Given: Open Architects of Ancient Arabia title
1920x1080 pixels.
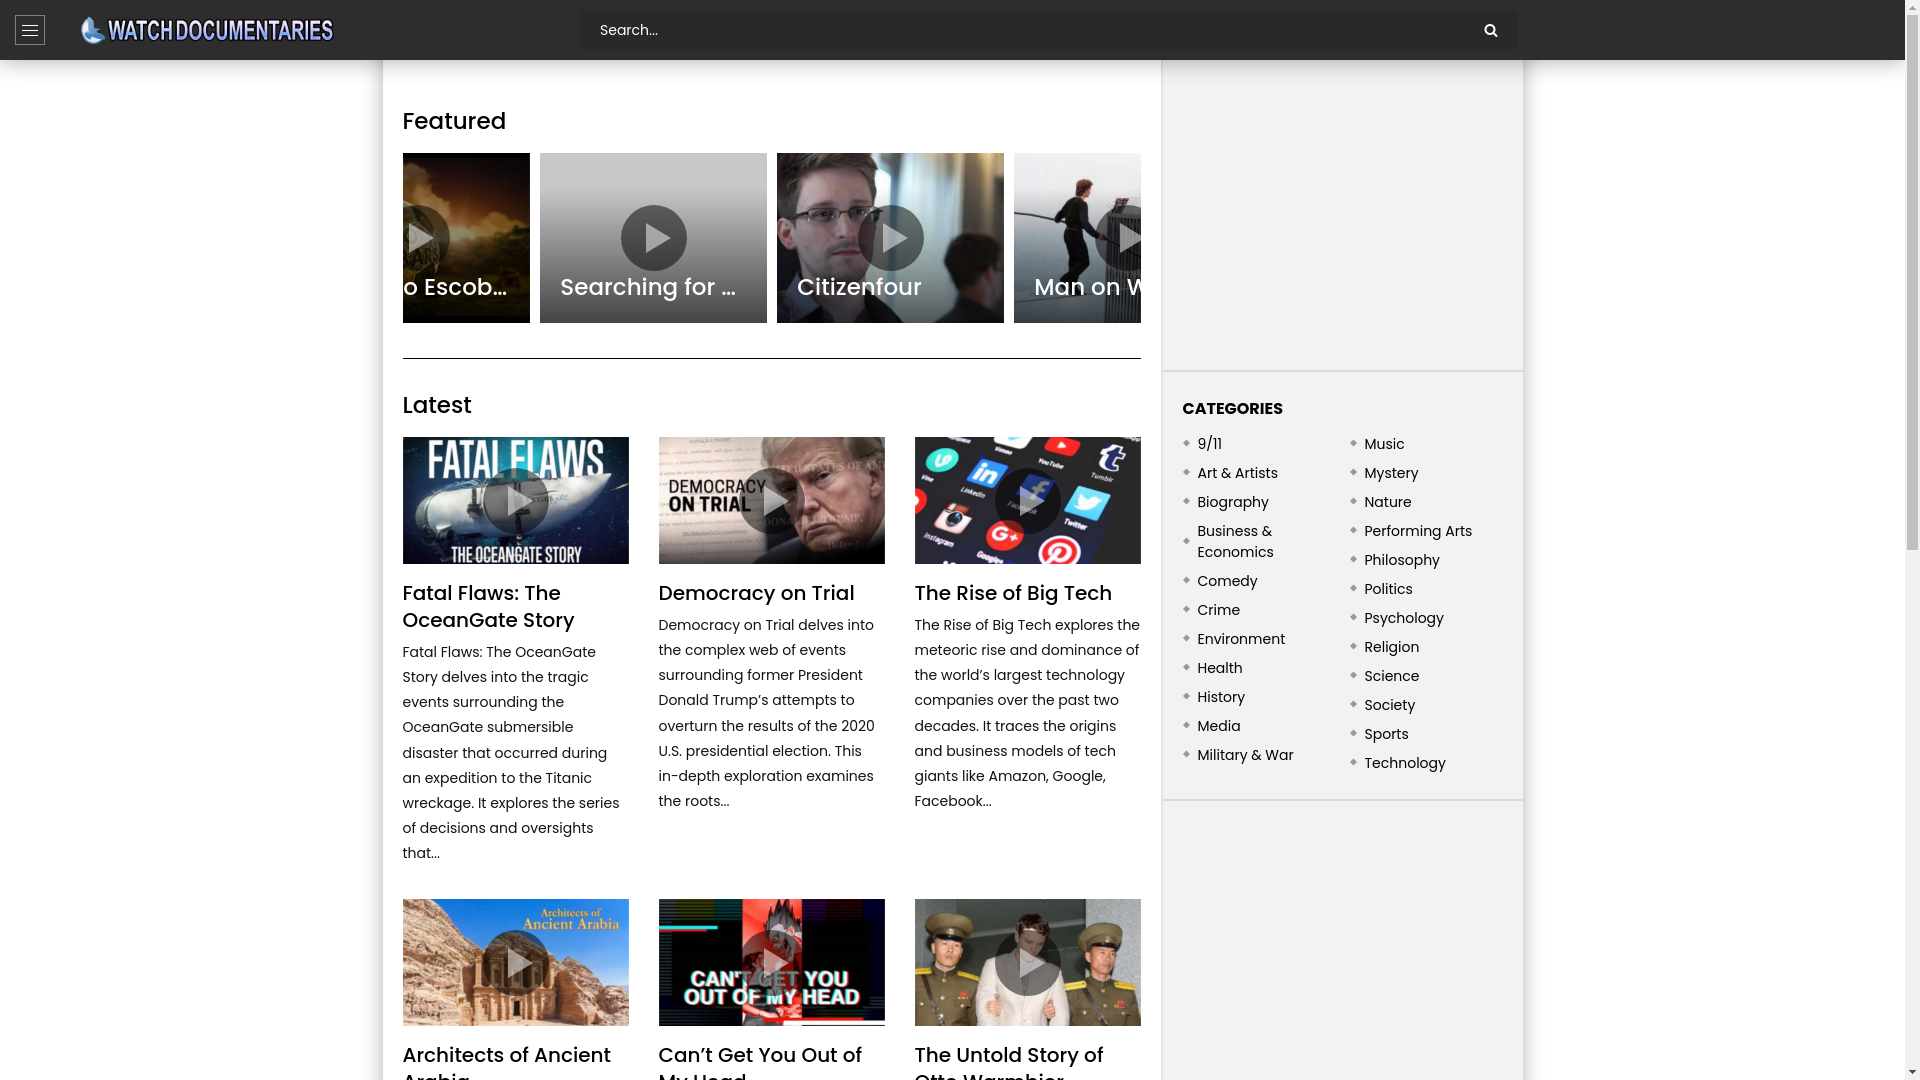Looking at the screenshot, I should click(x=506, y=1064).
